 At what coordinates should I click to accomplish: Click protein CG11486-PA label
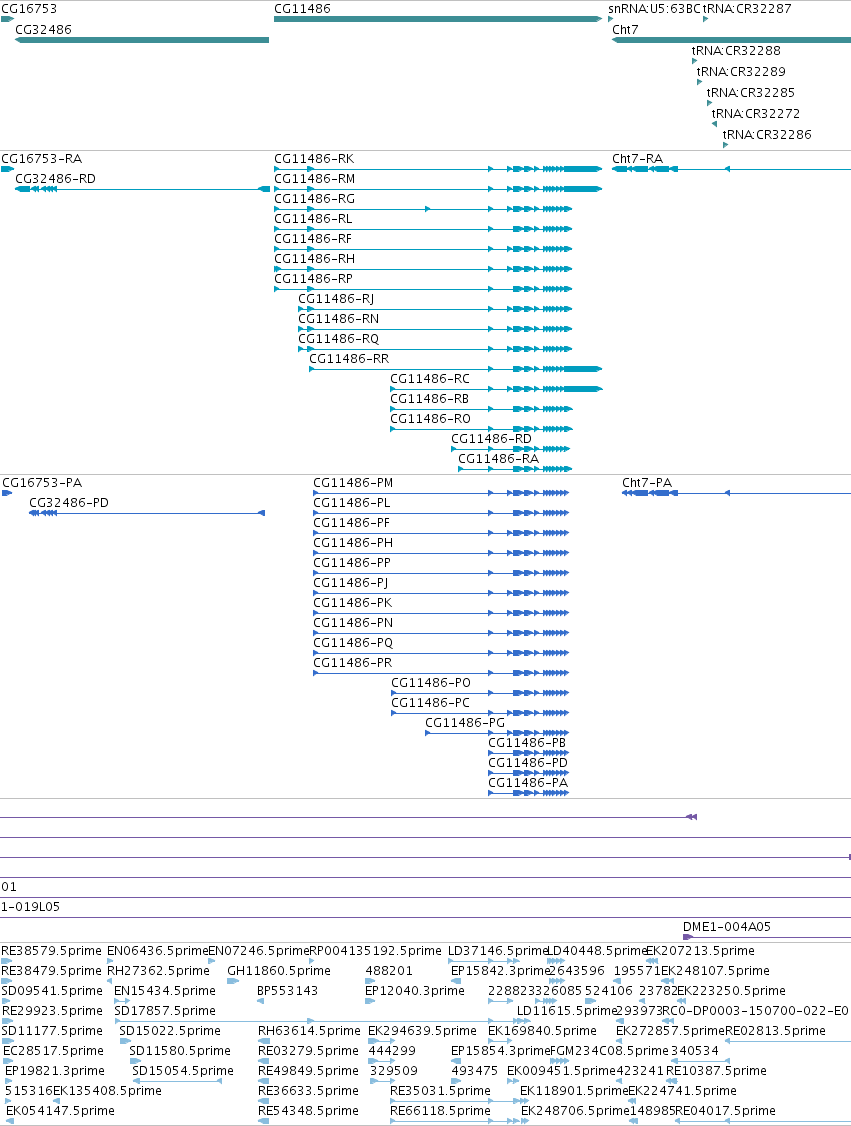pyautogui.click(x=528, y=783)
